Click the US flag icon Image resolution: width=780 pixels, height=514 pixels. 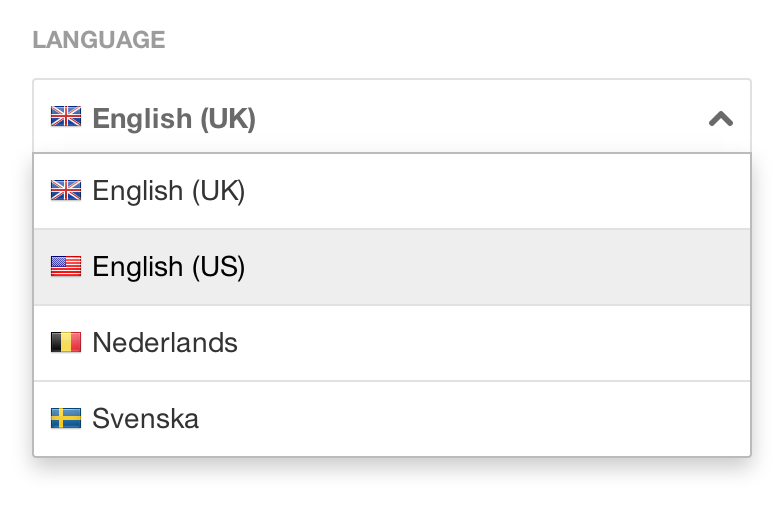pos(65,266)
